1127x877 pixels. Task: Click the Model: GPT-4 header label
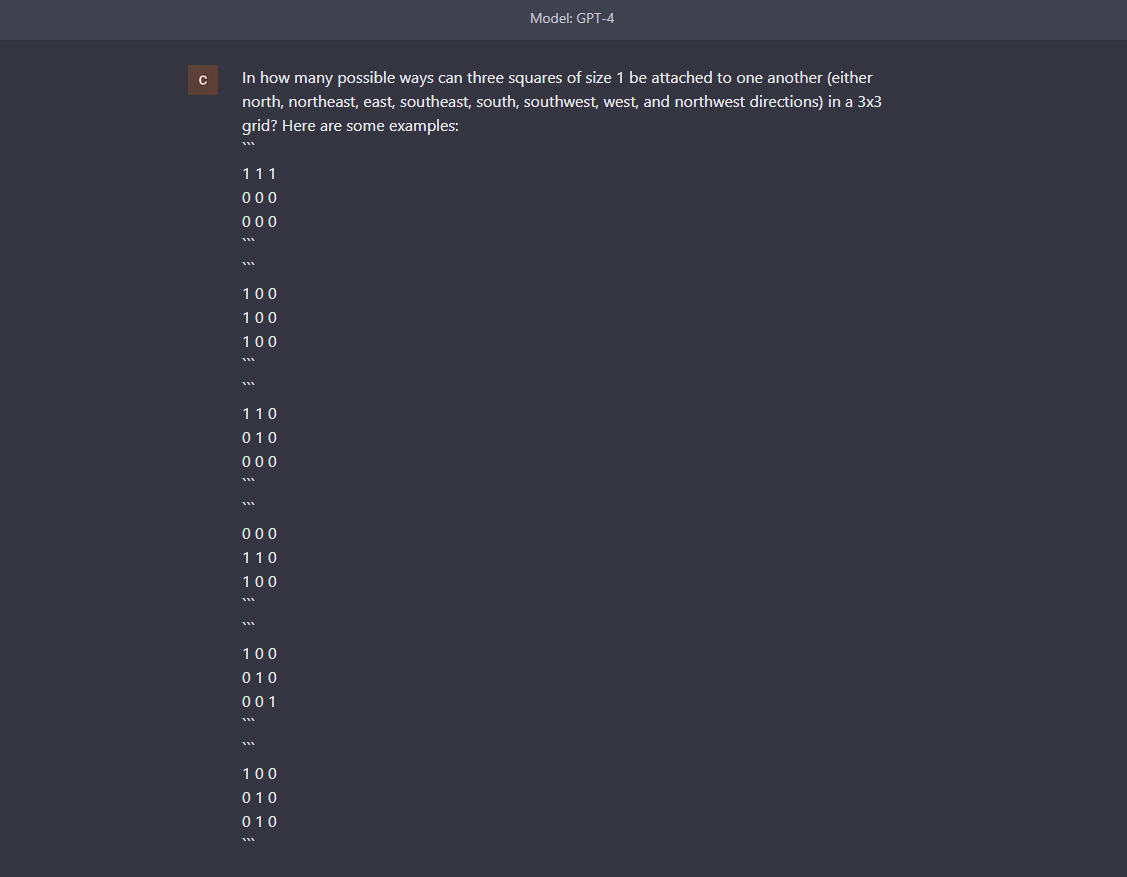coord(572,18)
